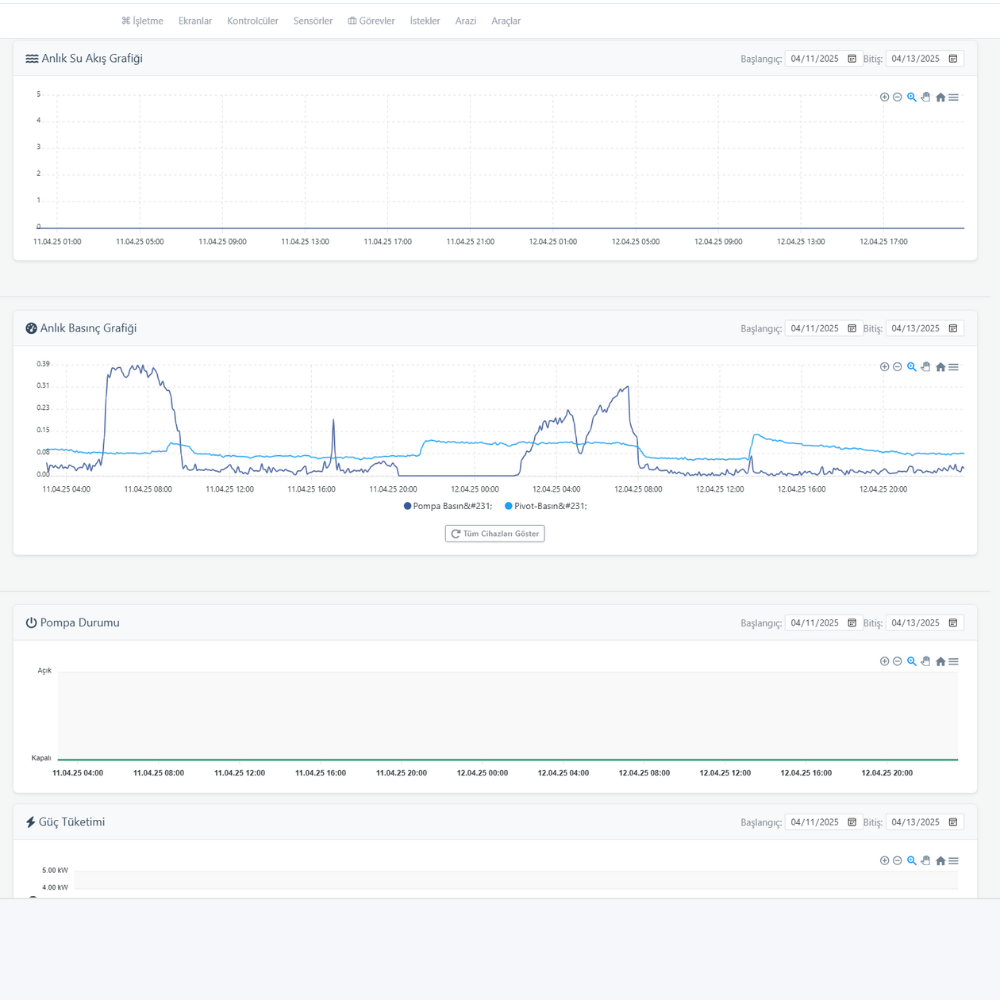Open the hamburger menu of water flow chart

click(x=954, y=97)
